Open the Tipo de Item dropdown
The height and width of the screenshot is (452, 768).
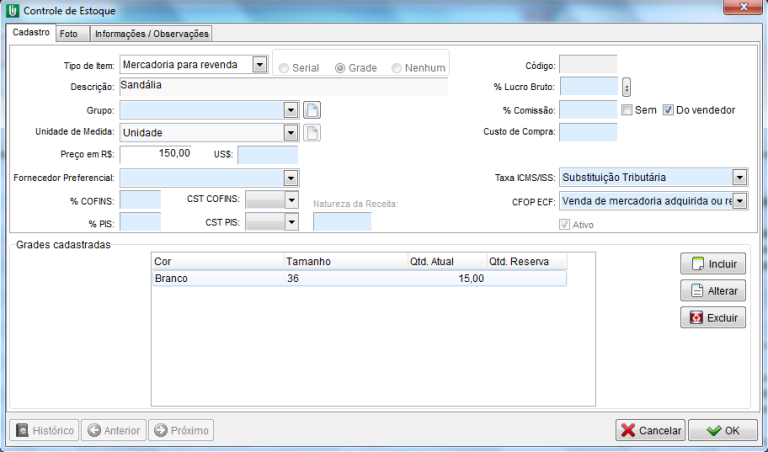pos(260,65)
